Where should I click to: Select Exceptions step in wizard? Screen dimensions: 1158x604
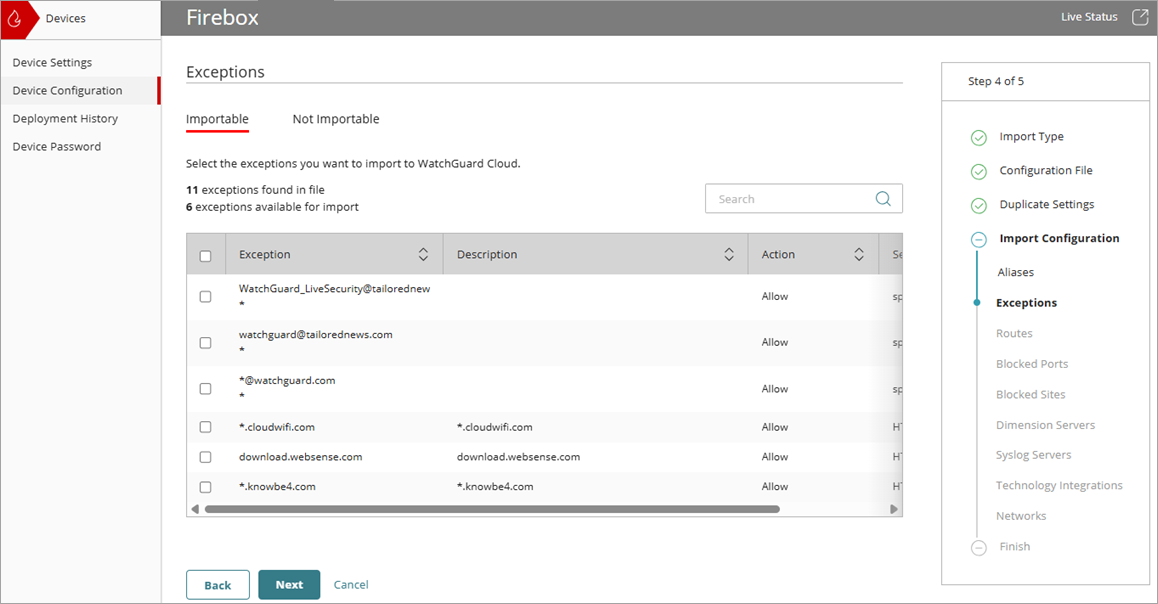[1027, 303]
